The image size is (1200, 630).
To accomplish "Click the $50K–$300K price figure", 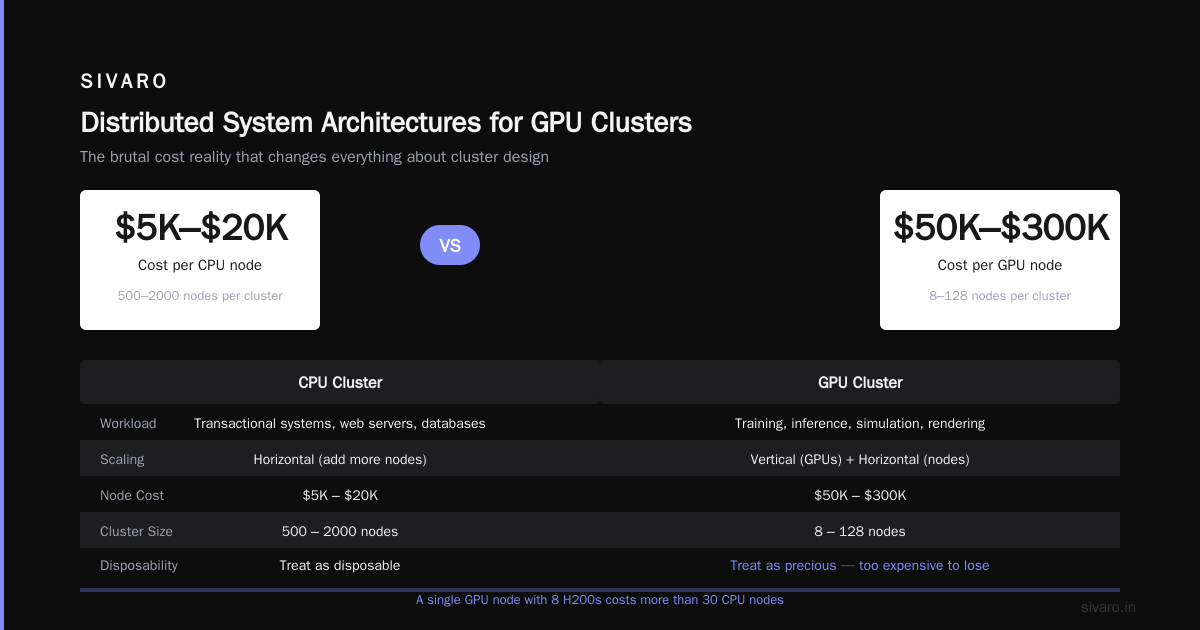I will (x=1000, y=228).
